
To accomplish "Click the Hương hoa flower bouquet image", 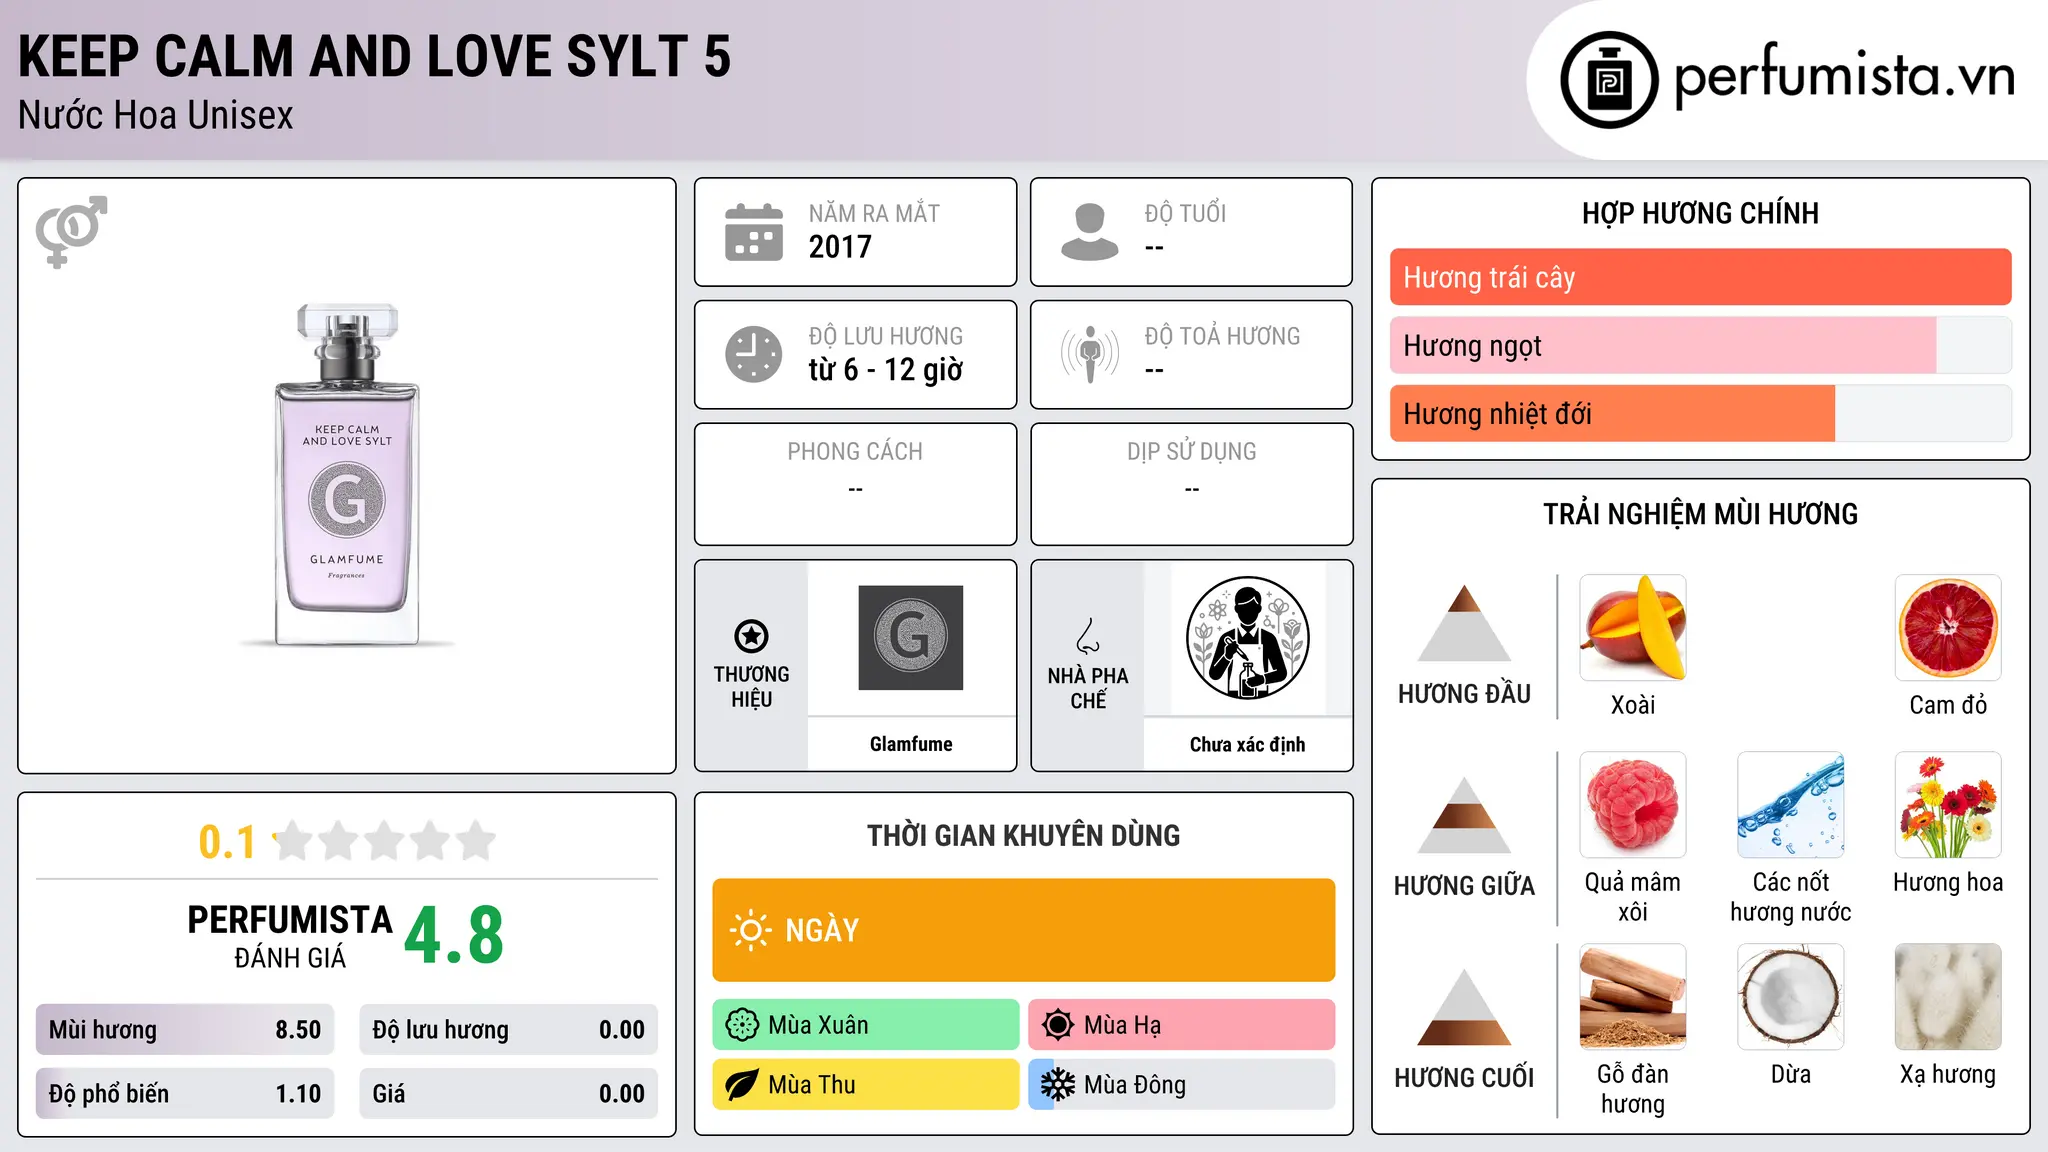I will coord(1948,805).
